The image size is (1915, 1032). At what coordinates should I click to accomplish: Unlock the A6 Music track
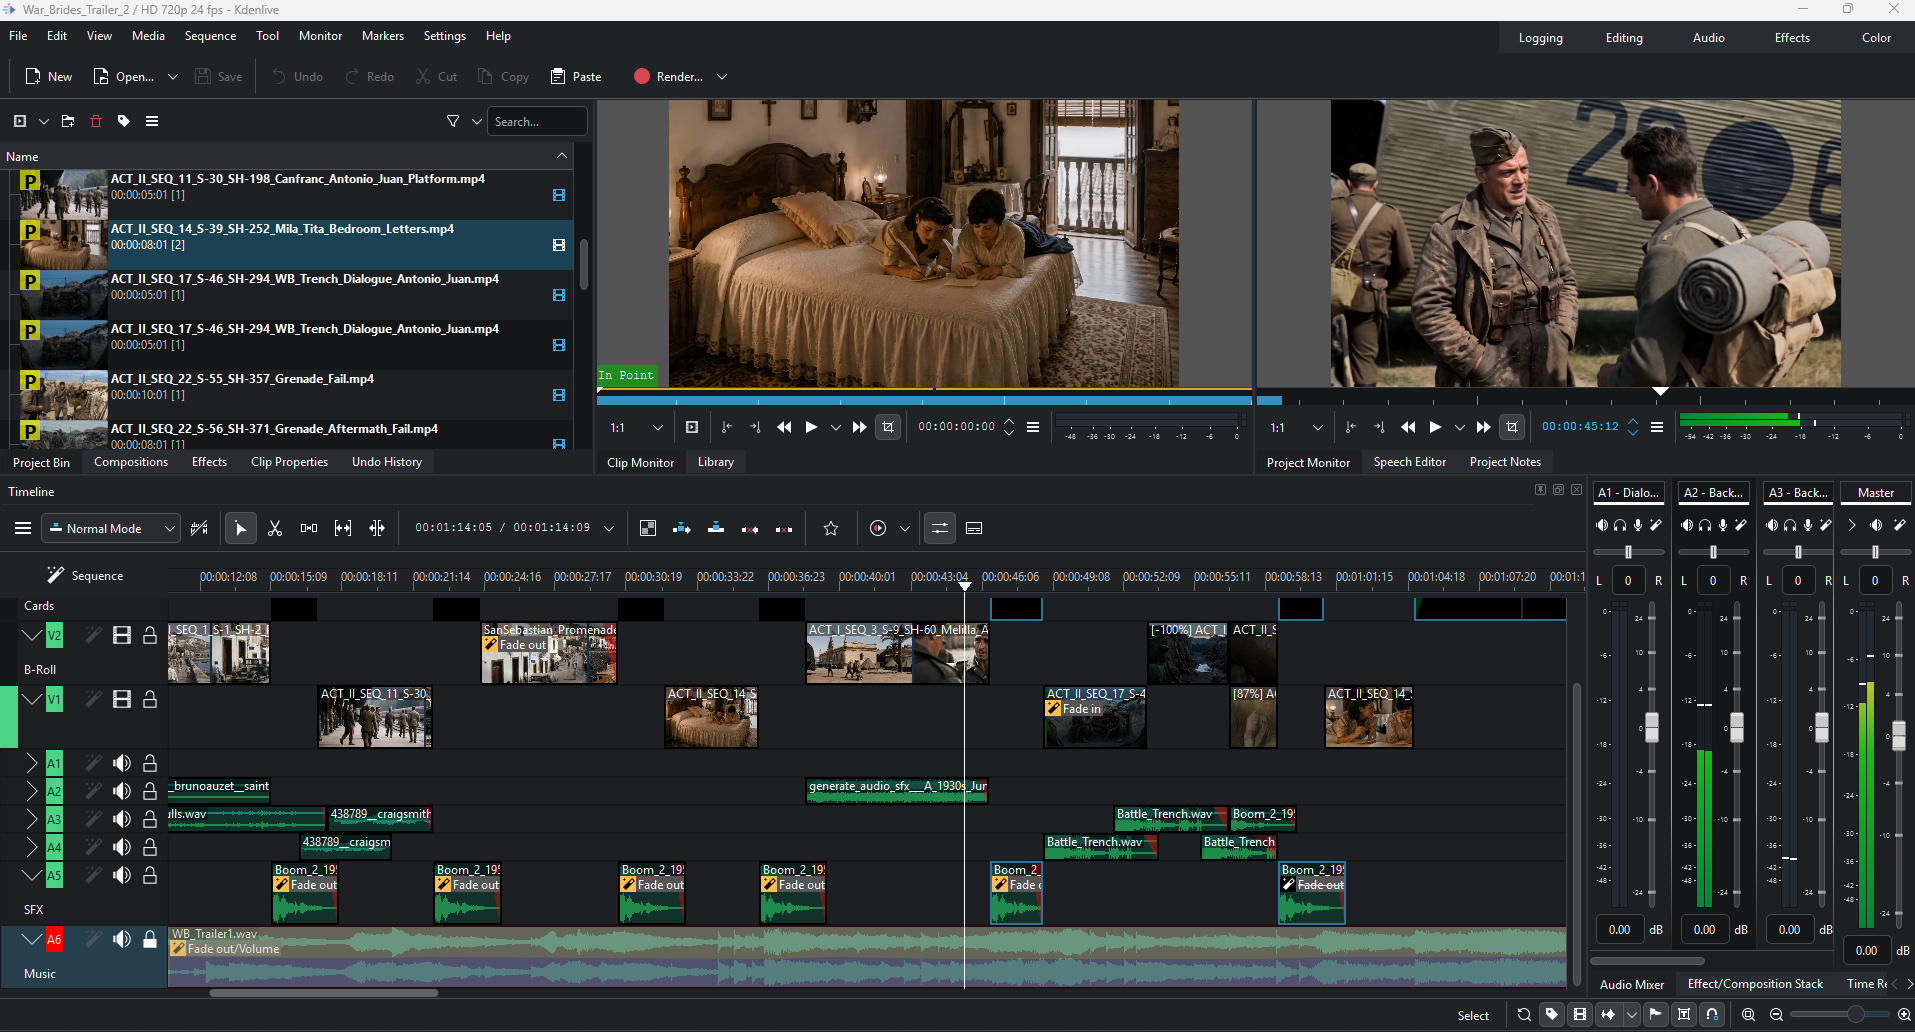150,939
